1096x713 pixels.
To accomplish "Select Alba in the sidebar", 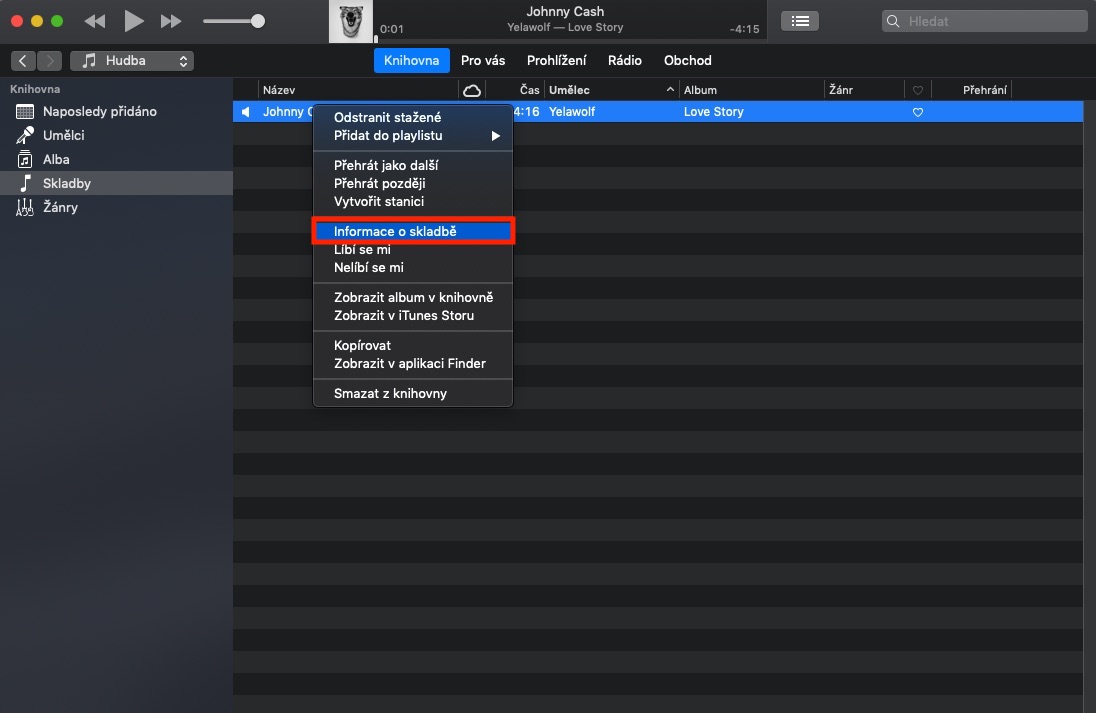I will click(x=116, y=159).
